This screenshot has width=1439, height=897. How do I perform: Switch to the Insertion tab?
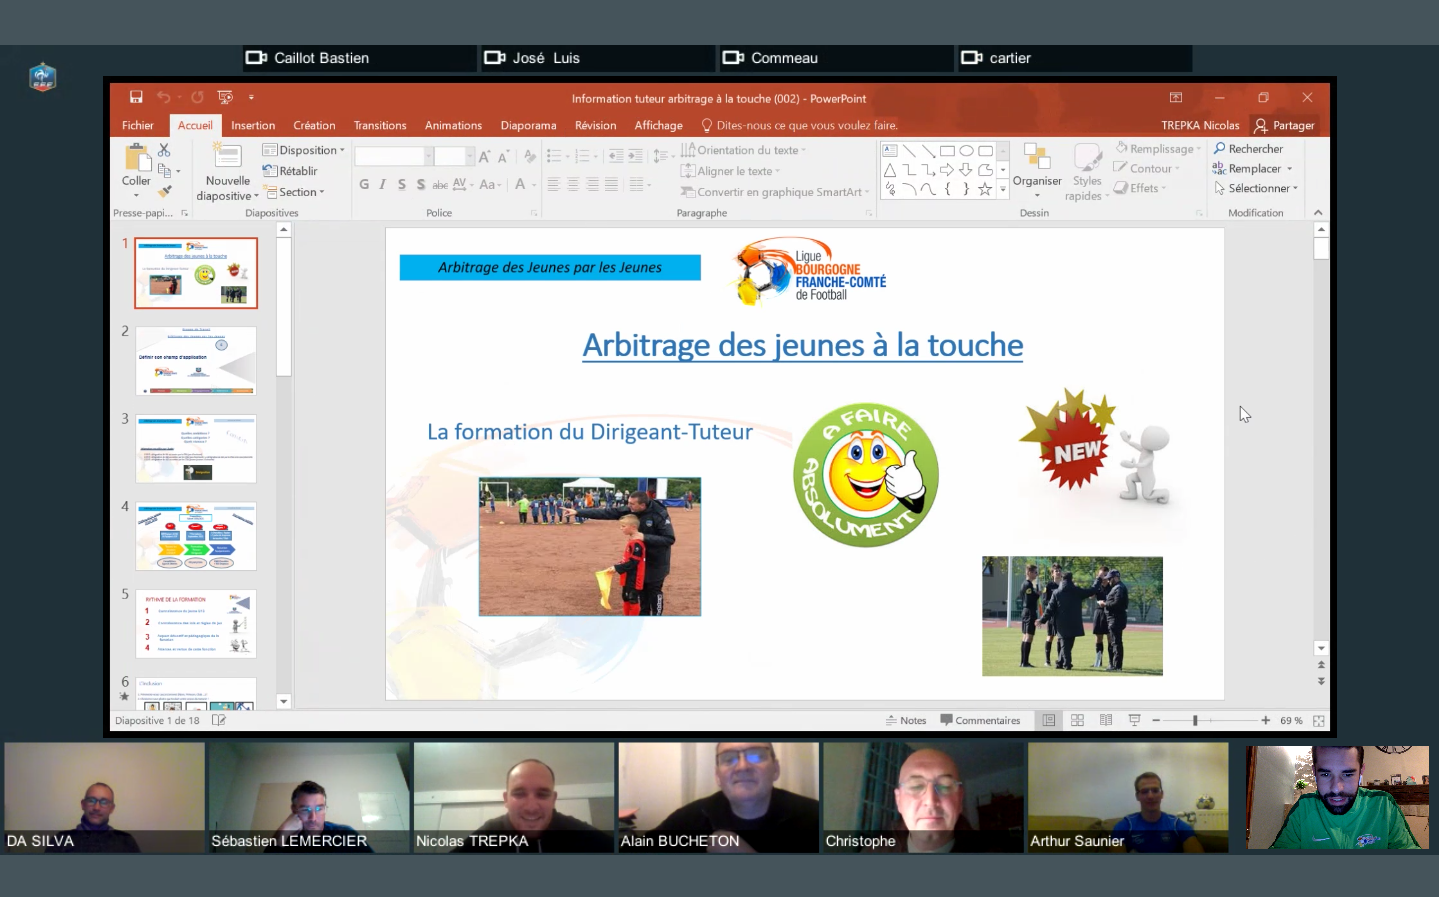(x=253, y=125)
